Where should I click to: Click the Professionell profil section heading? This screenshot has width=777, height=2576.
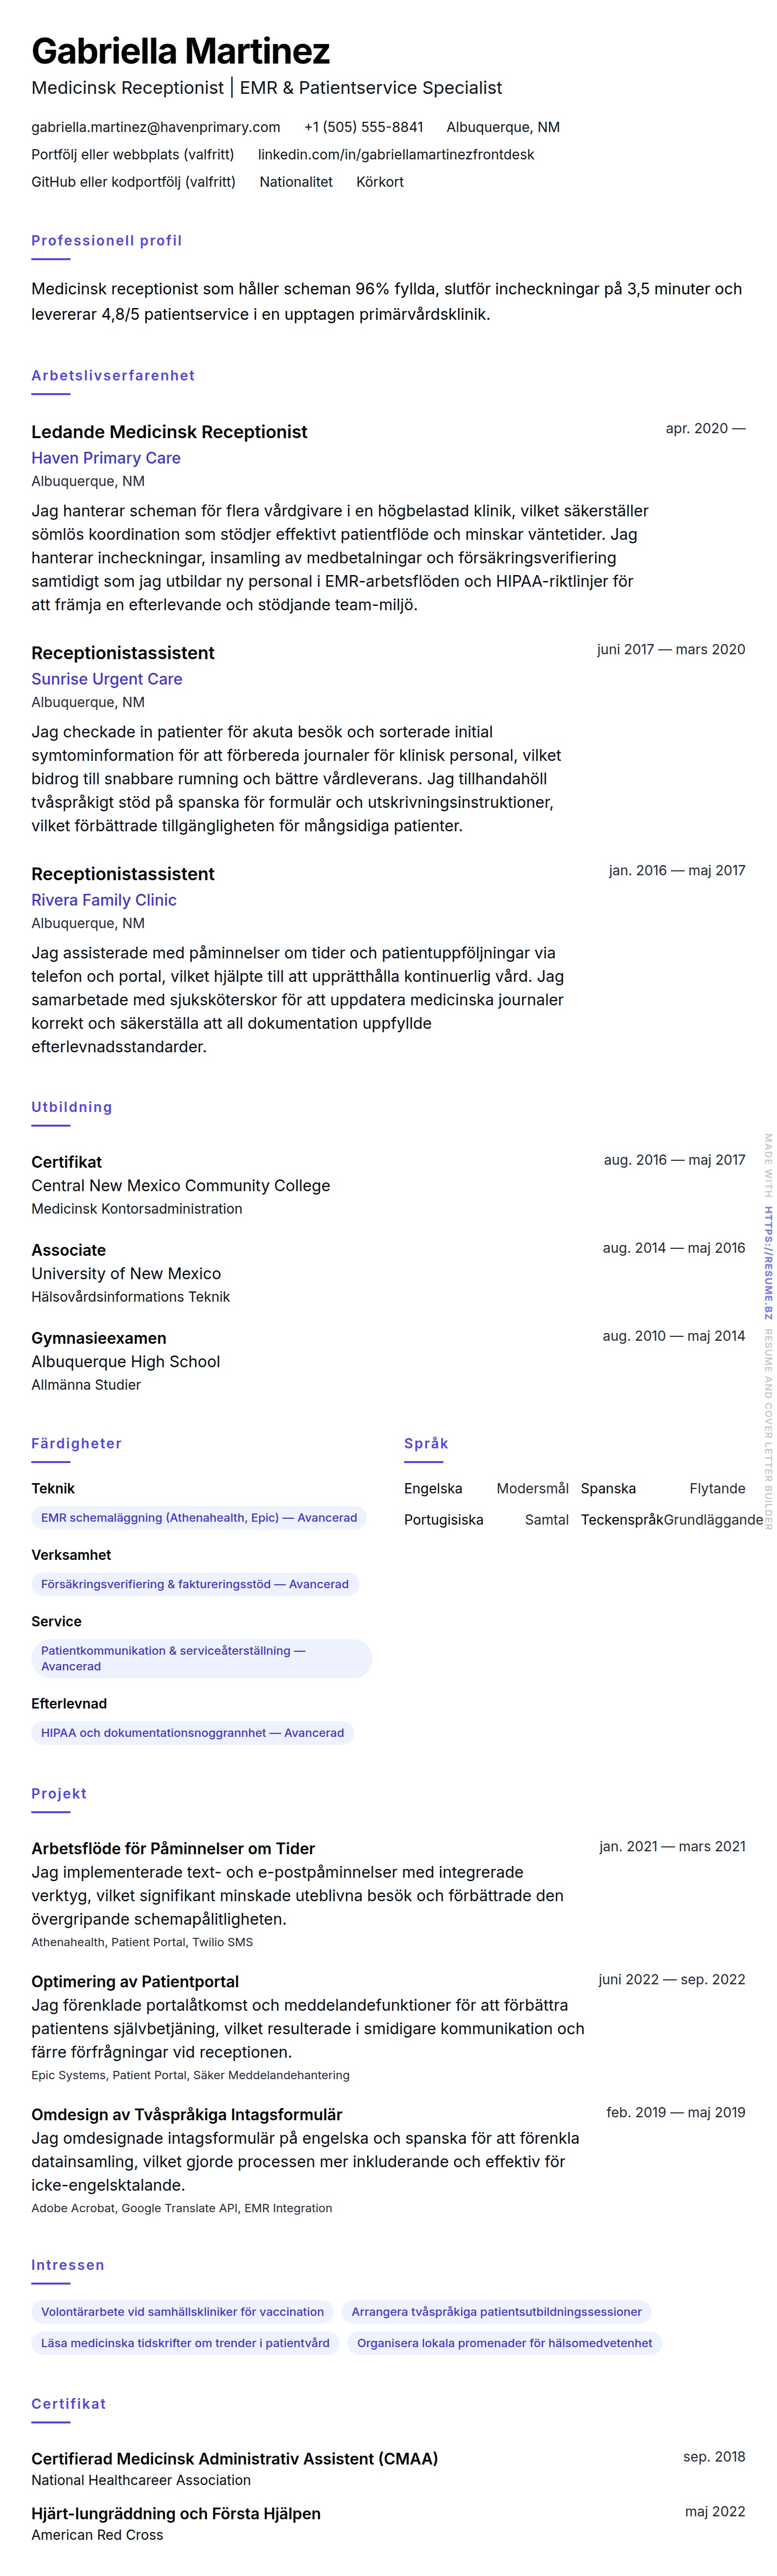click(x=106, y=240)
